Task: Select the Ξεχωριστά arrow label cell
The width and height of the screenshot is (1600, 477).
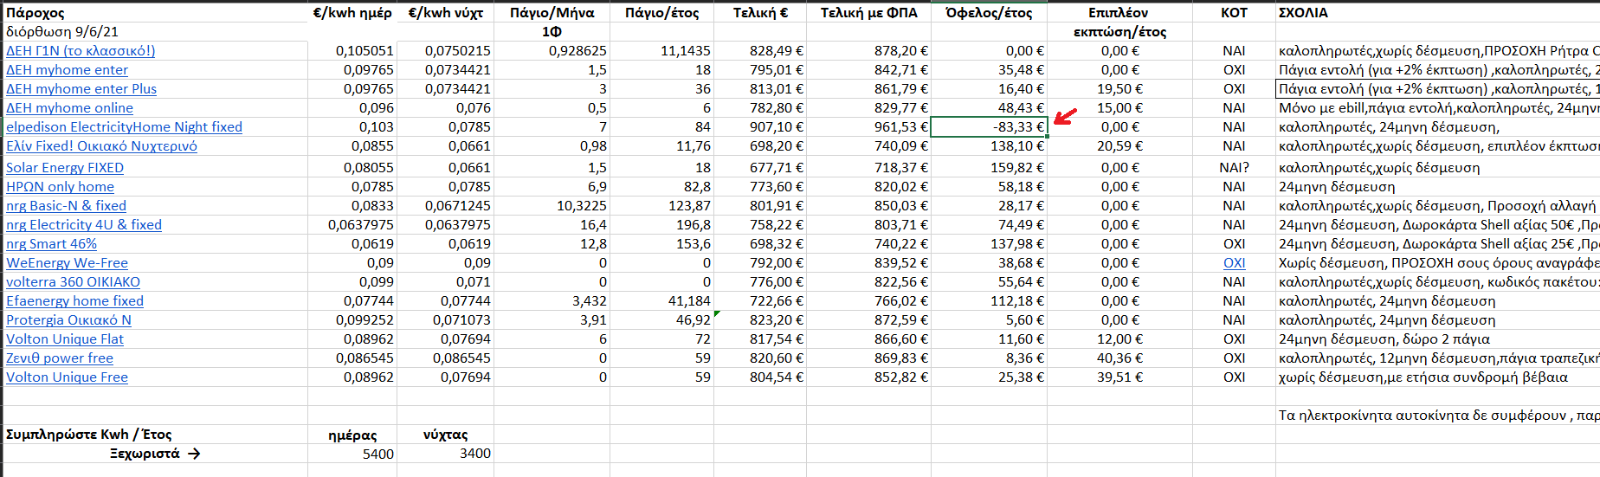Action: pyautogui.click(x=156, y=454)
